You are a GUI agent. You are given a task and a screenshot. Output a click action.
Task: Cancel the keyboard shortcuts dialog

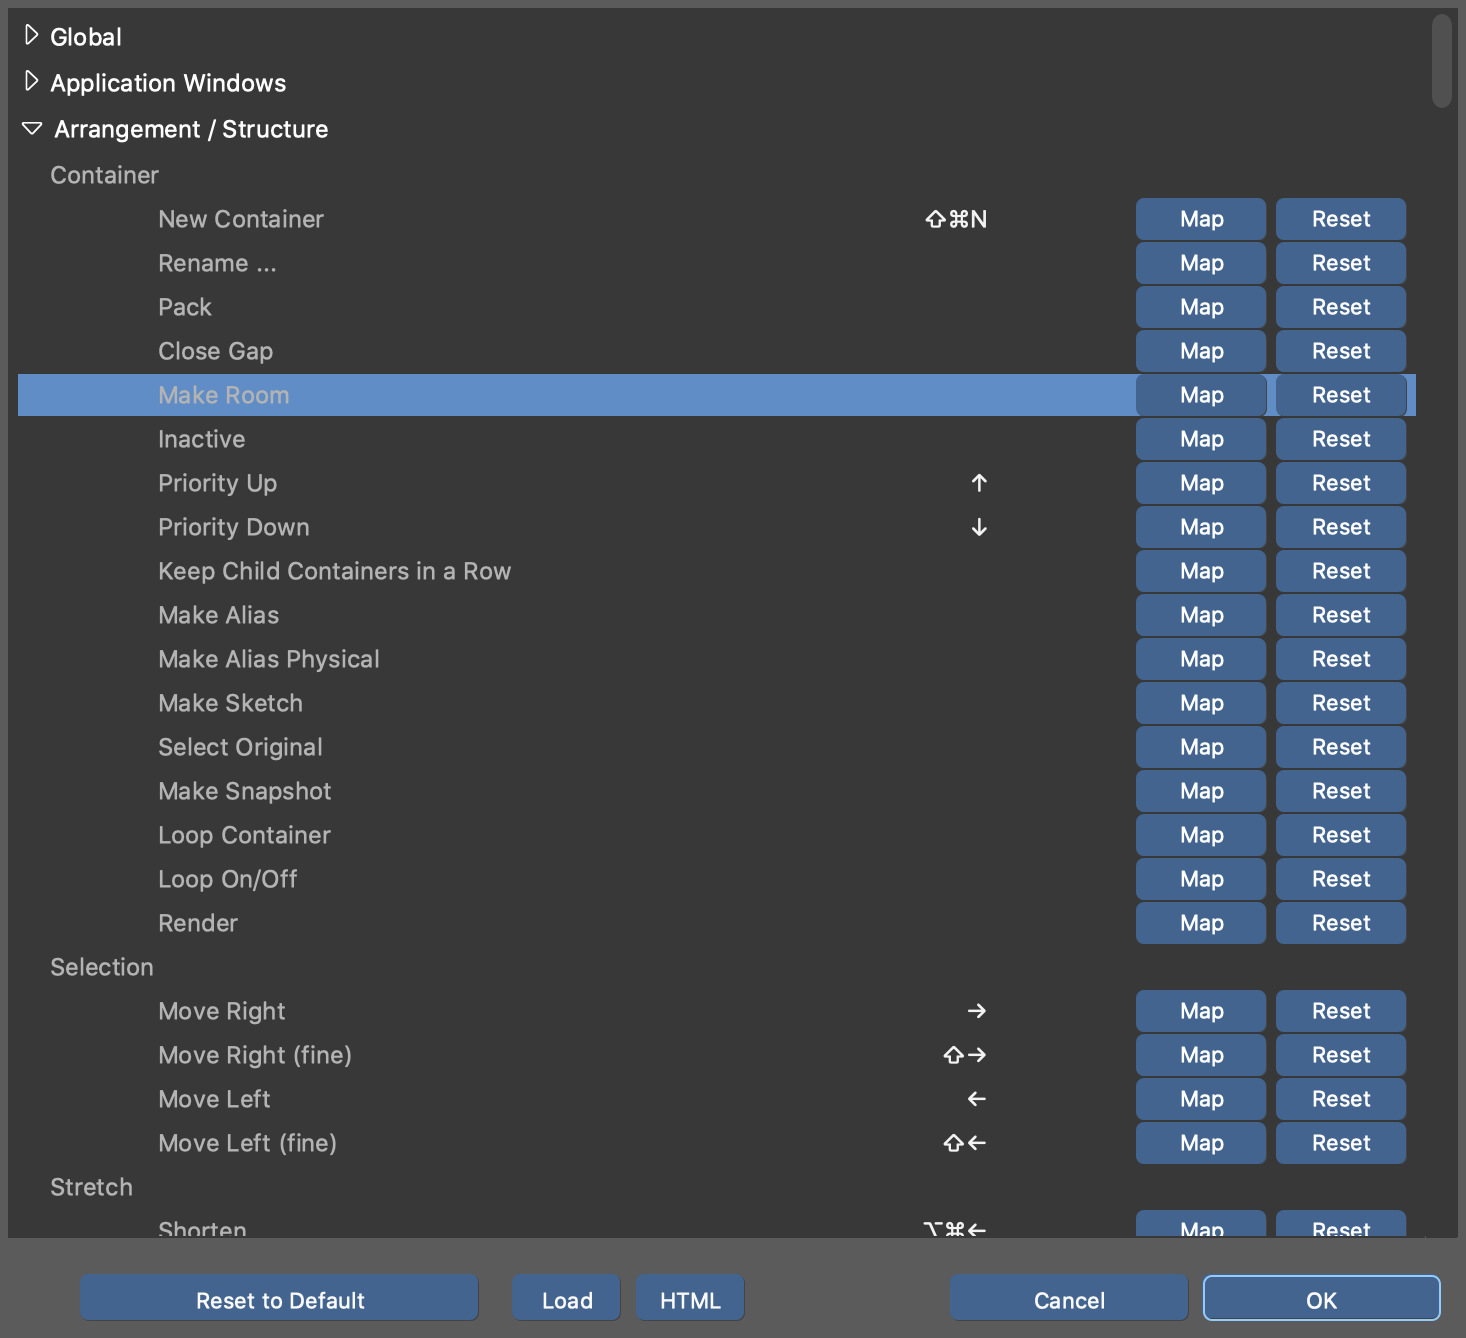click(x=1068, y=1299)
